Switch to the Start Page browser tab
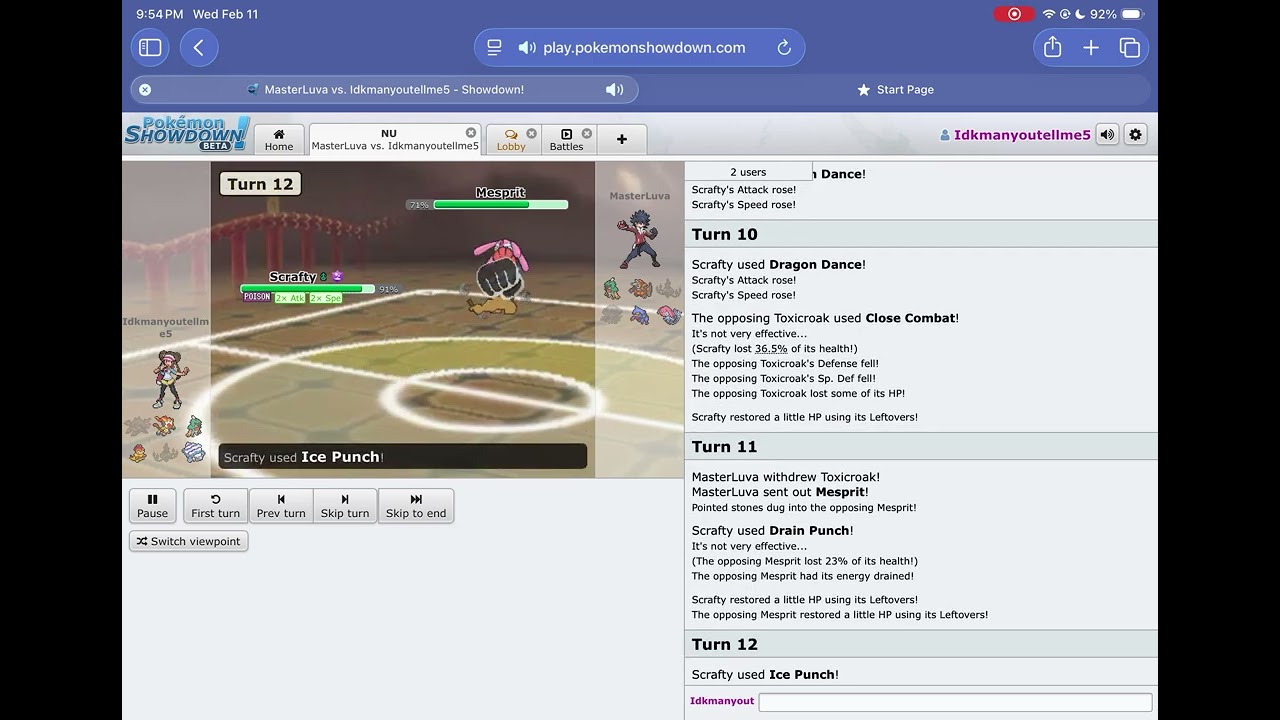Screen dimensions: 1280x720 pos(895,89)
